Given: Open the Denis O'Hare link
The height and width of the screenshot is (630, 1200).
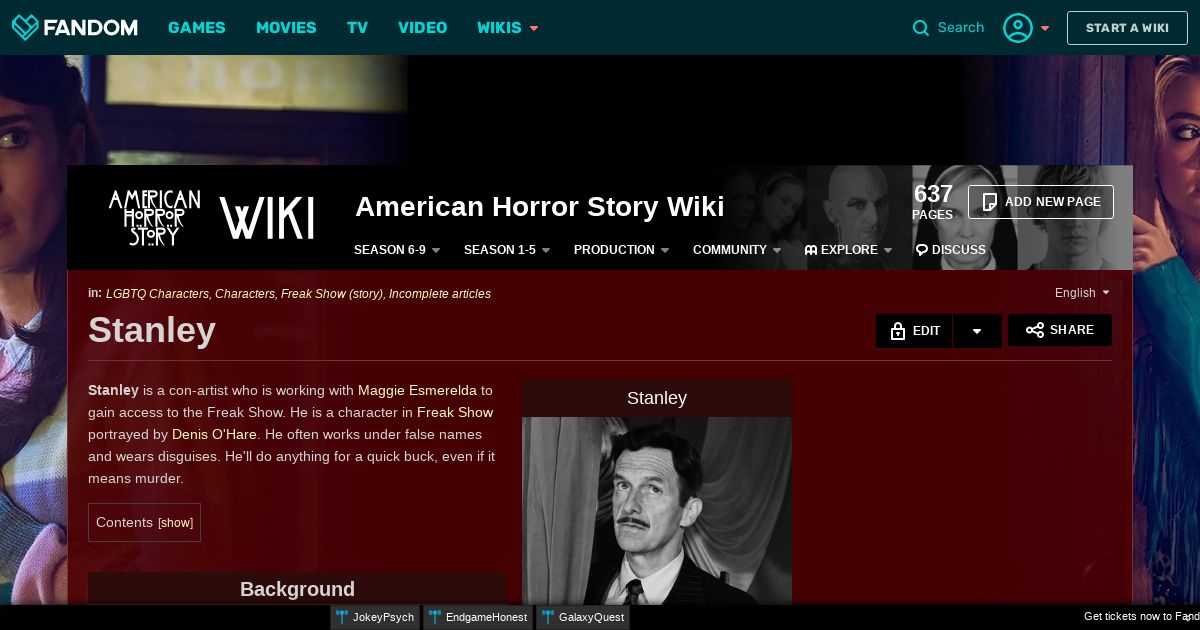Looking at the screenshot, I should 214,434.
